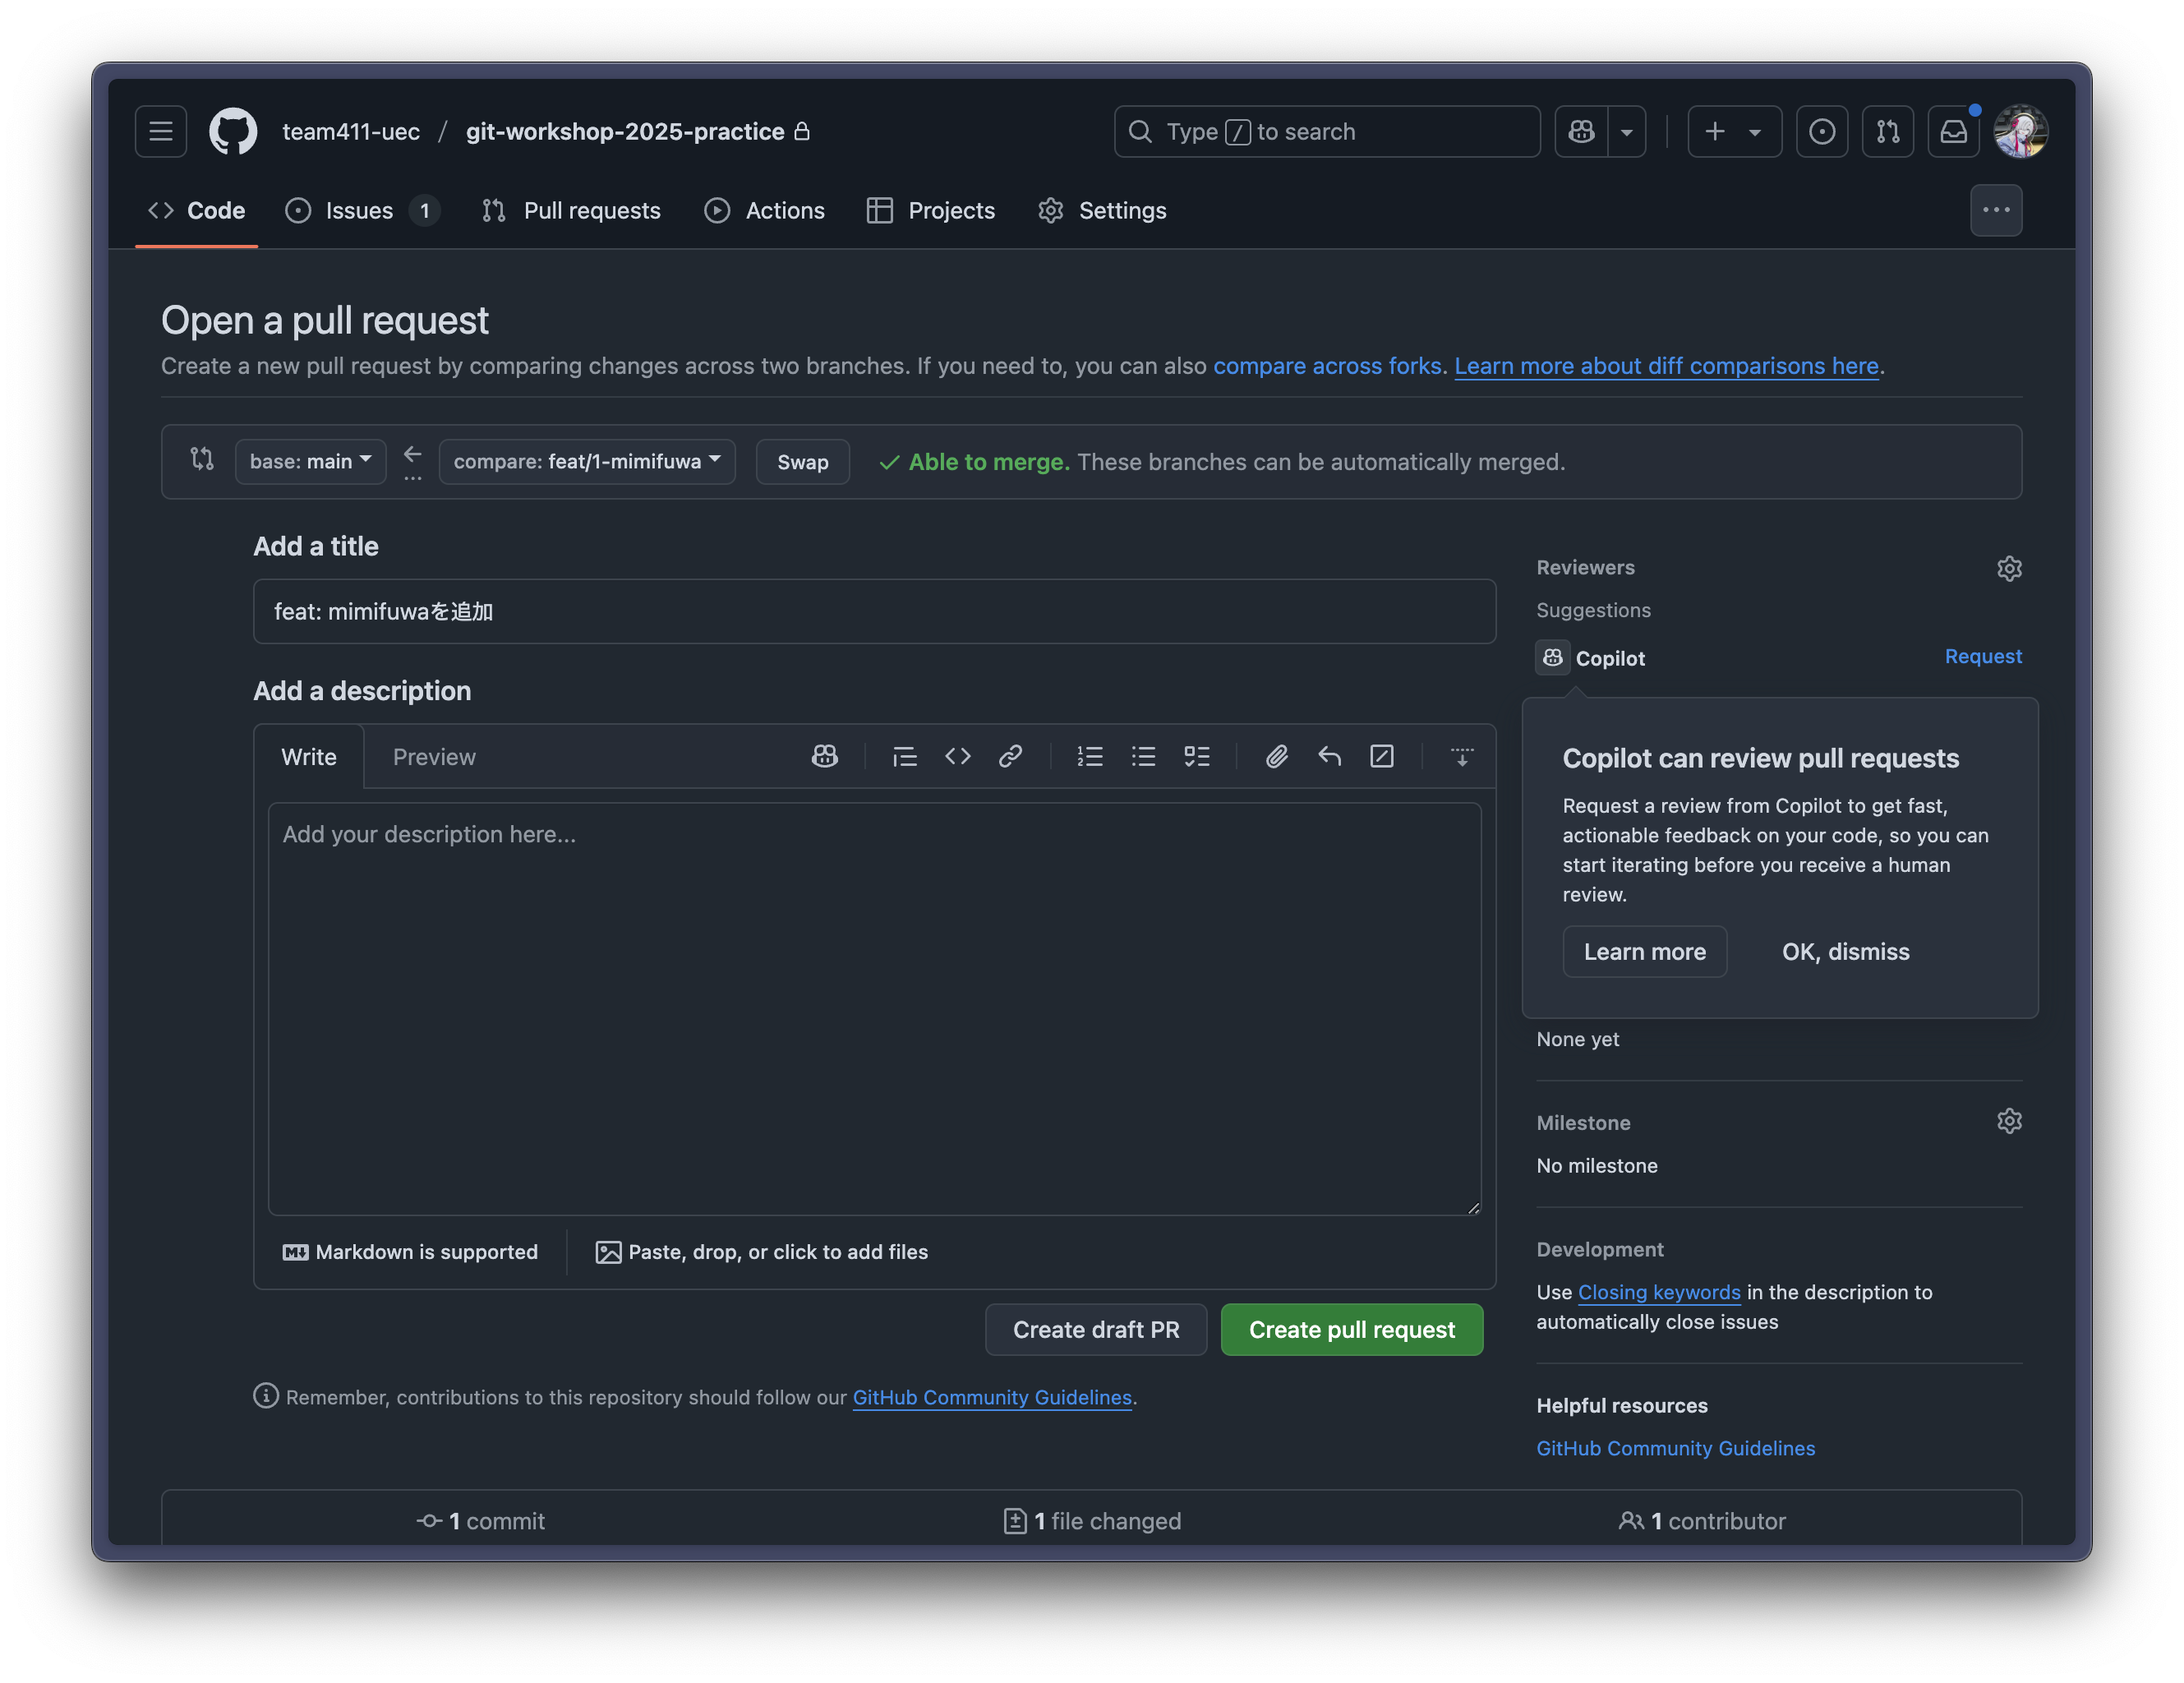Viewport: 2184px width, 1683px height.
Task: Open the Closing keywords link
Action: click(1659, 1292)
